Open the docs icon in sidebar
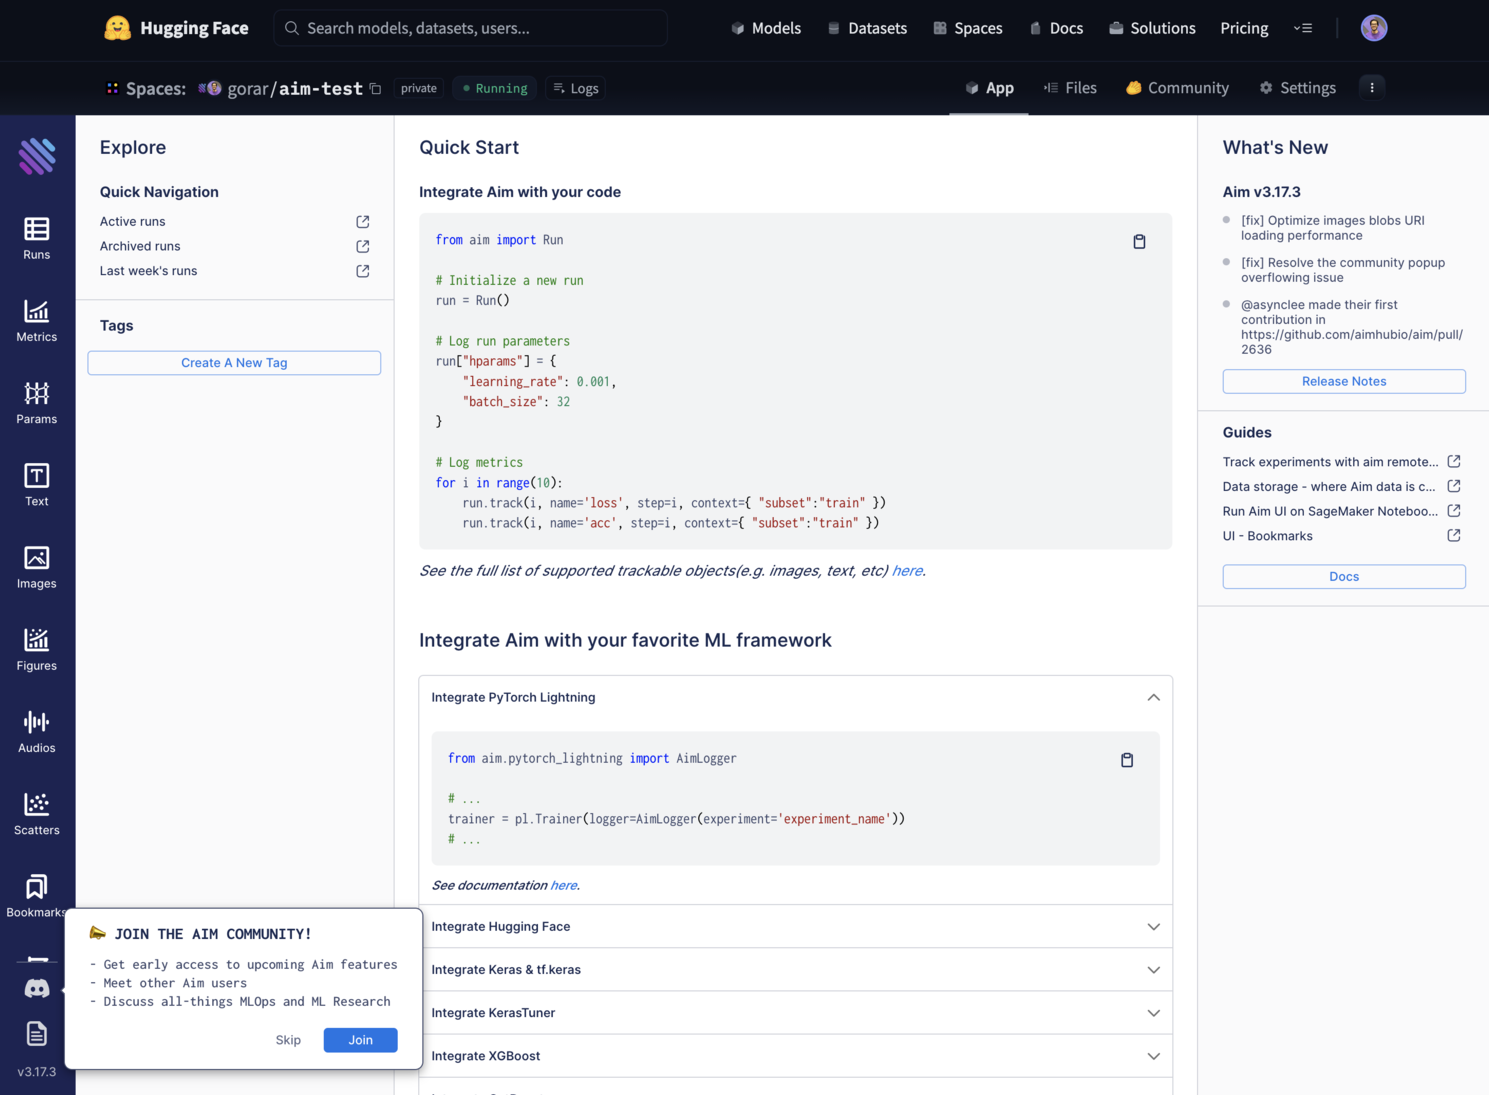1489x1095 pixels. 37,1033
